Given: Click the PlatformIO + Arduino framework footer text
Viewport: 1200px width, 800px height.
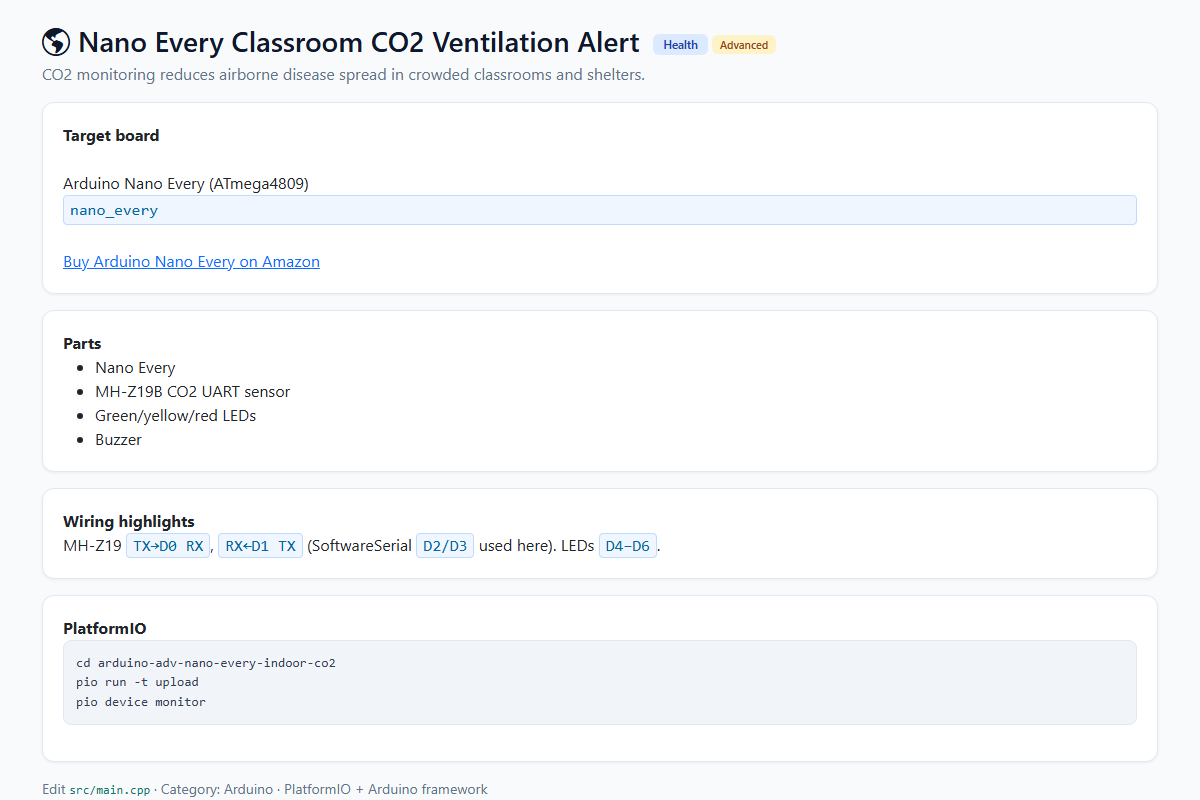Looking at the screenshot, I should [386, 790].
